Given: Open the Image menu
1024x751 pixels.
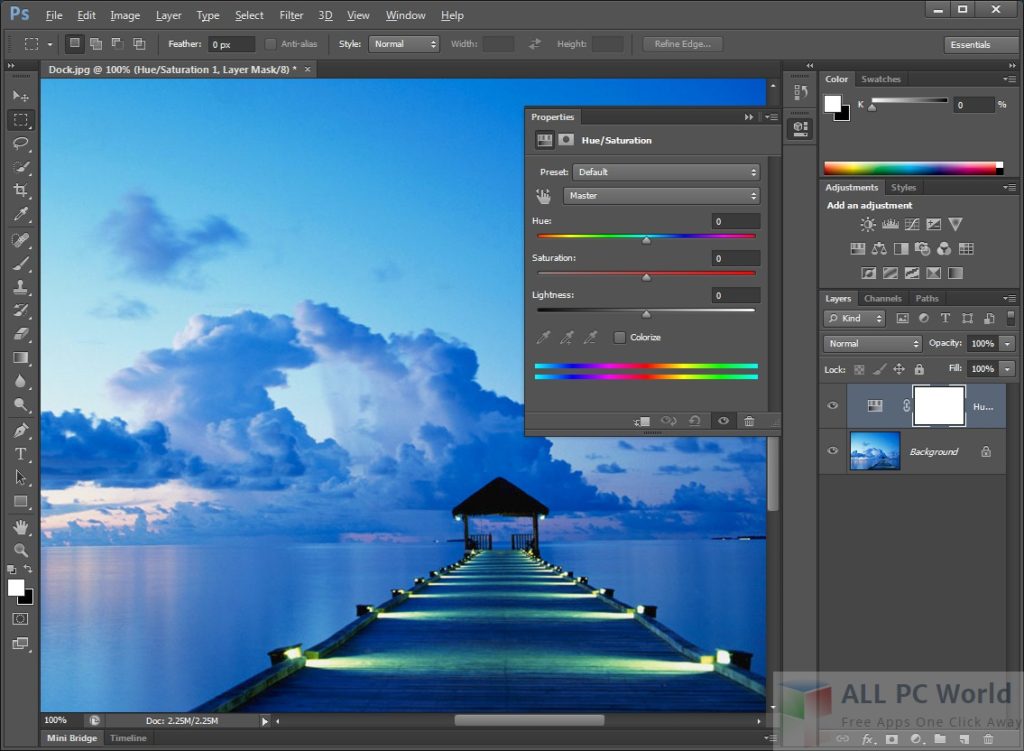Looking at the screenshot, I should pyautogui.click(x=125, y=15).
